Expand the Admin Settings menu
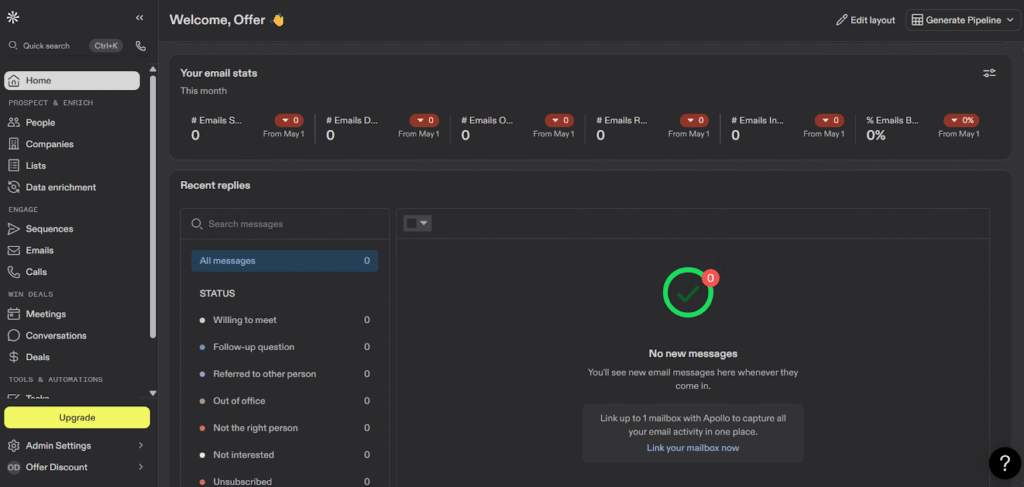Screen dimensions: 1024x487 (76, 446)
